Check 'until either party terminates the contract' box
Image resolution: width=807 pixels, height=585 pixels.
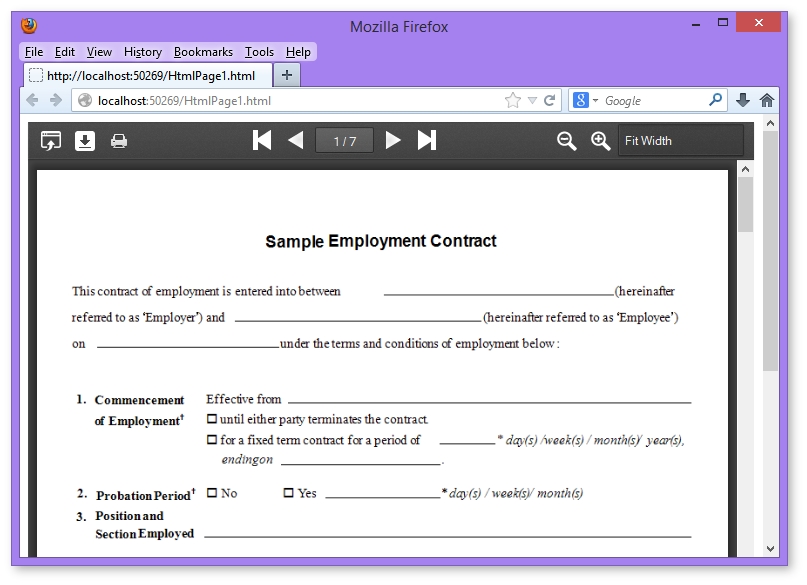click(212, 419)
